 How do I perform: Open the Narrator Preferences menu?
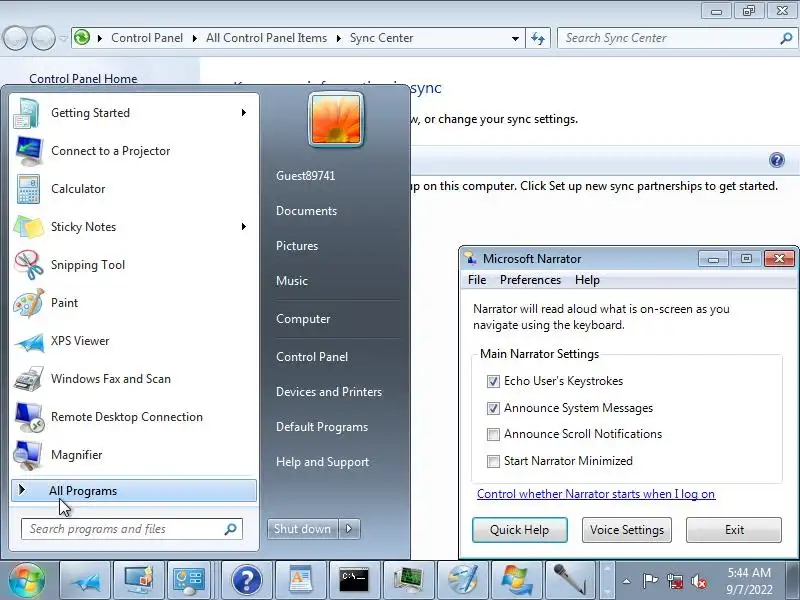(530, 280)
